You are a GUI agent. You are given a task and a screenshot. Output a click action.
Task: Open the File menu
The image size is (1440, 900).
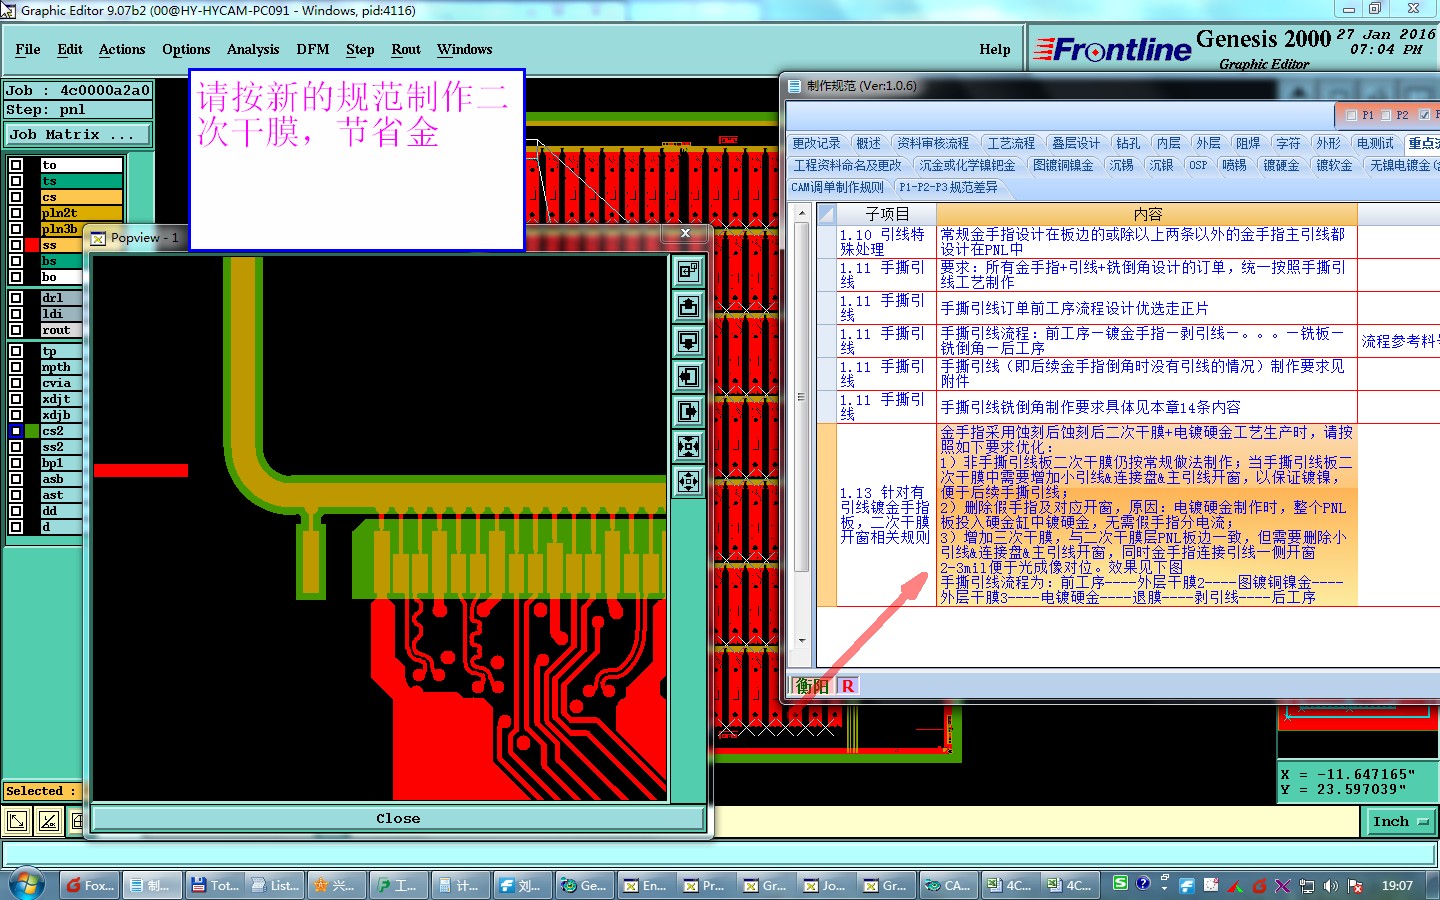(x=28, y=49)
